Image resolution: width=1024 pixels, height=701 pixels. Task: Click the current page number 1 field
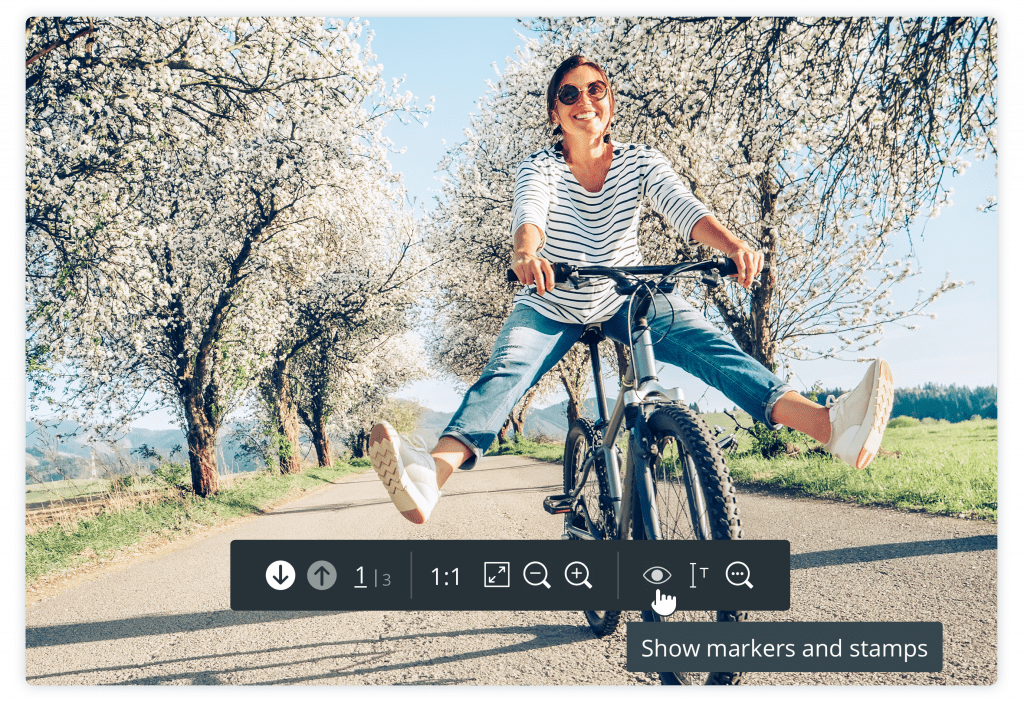360,577
